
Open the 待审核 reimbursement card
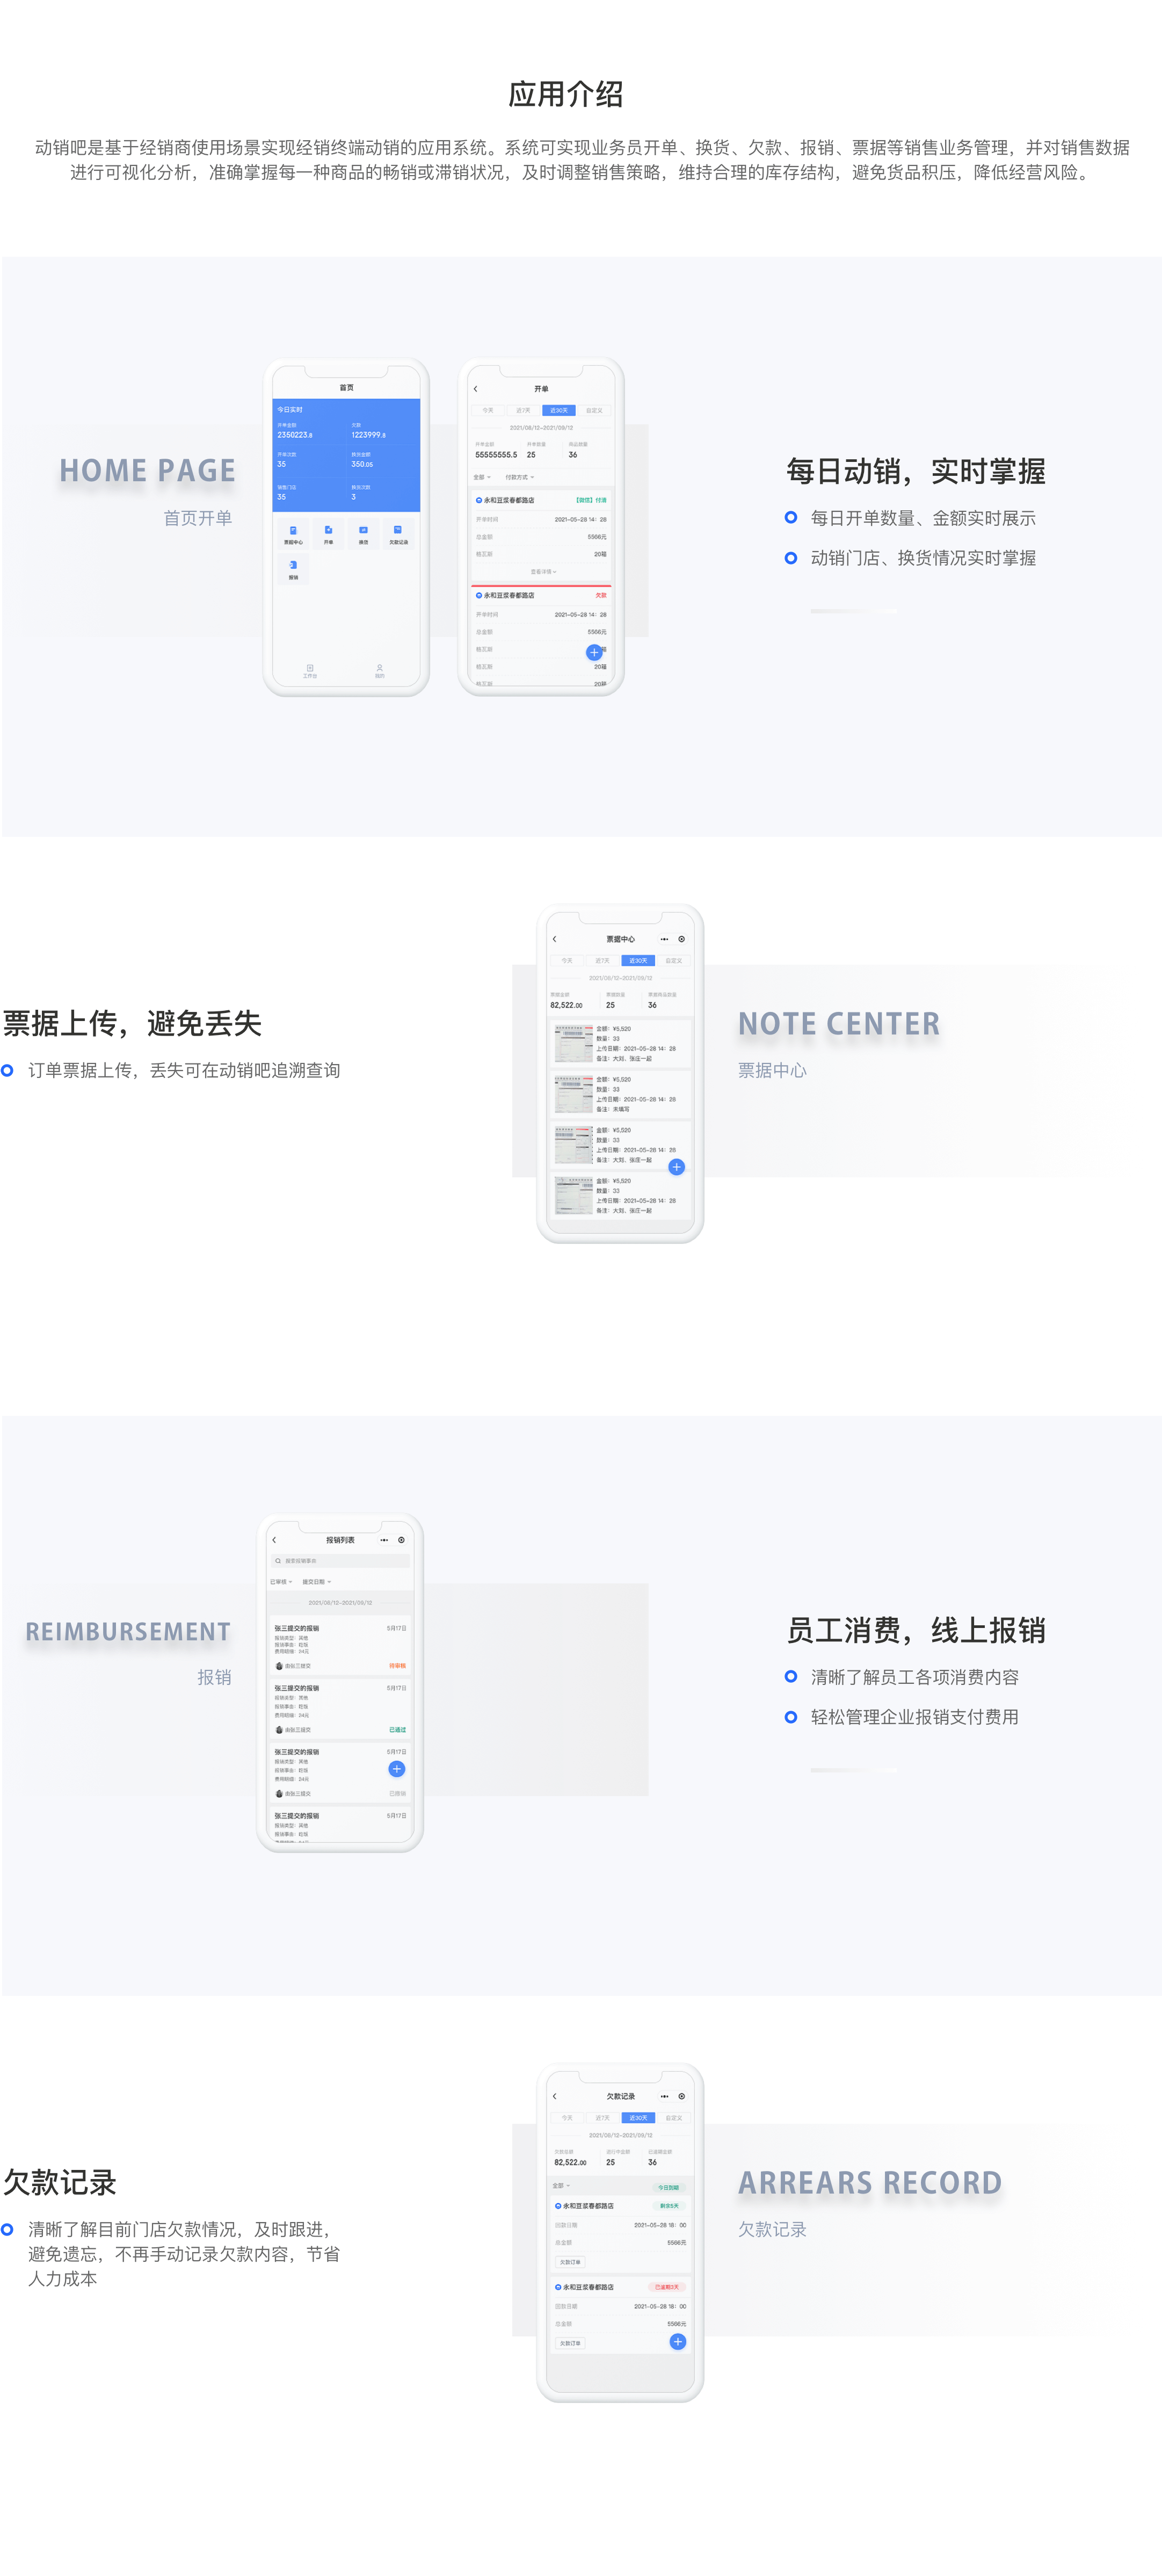click(x=340, y=1646)
